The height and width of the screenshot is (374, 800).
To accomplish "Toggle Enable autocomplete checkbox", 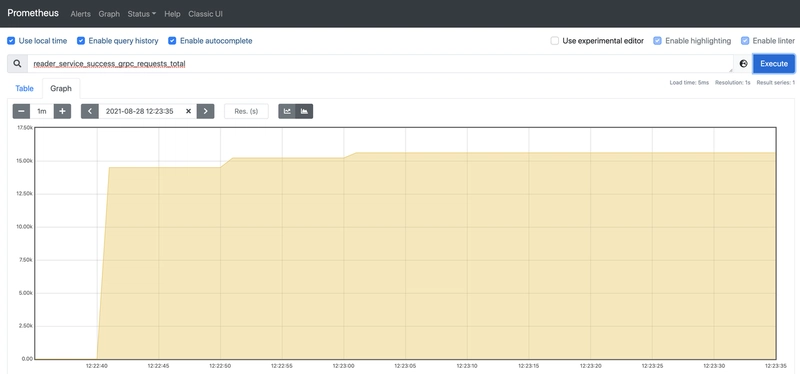I will [172, 41].
